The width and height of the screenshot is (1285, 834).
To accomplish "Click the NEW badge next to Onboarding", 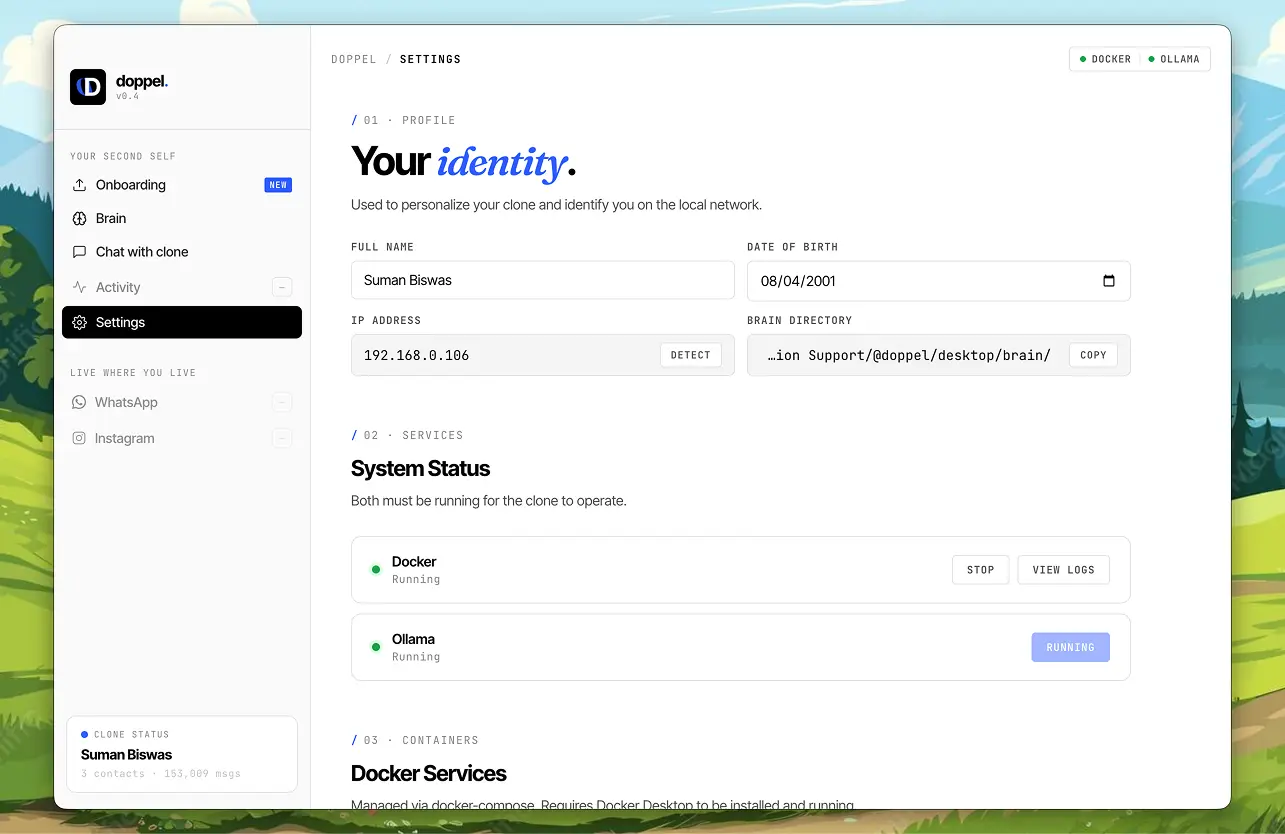I will coord(278,185).
